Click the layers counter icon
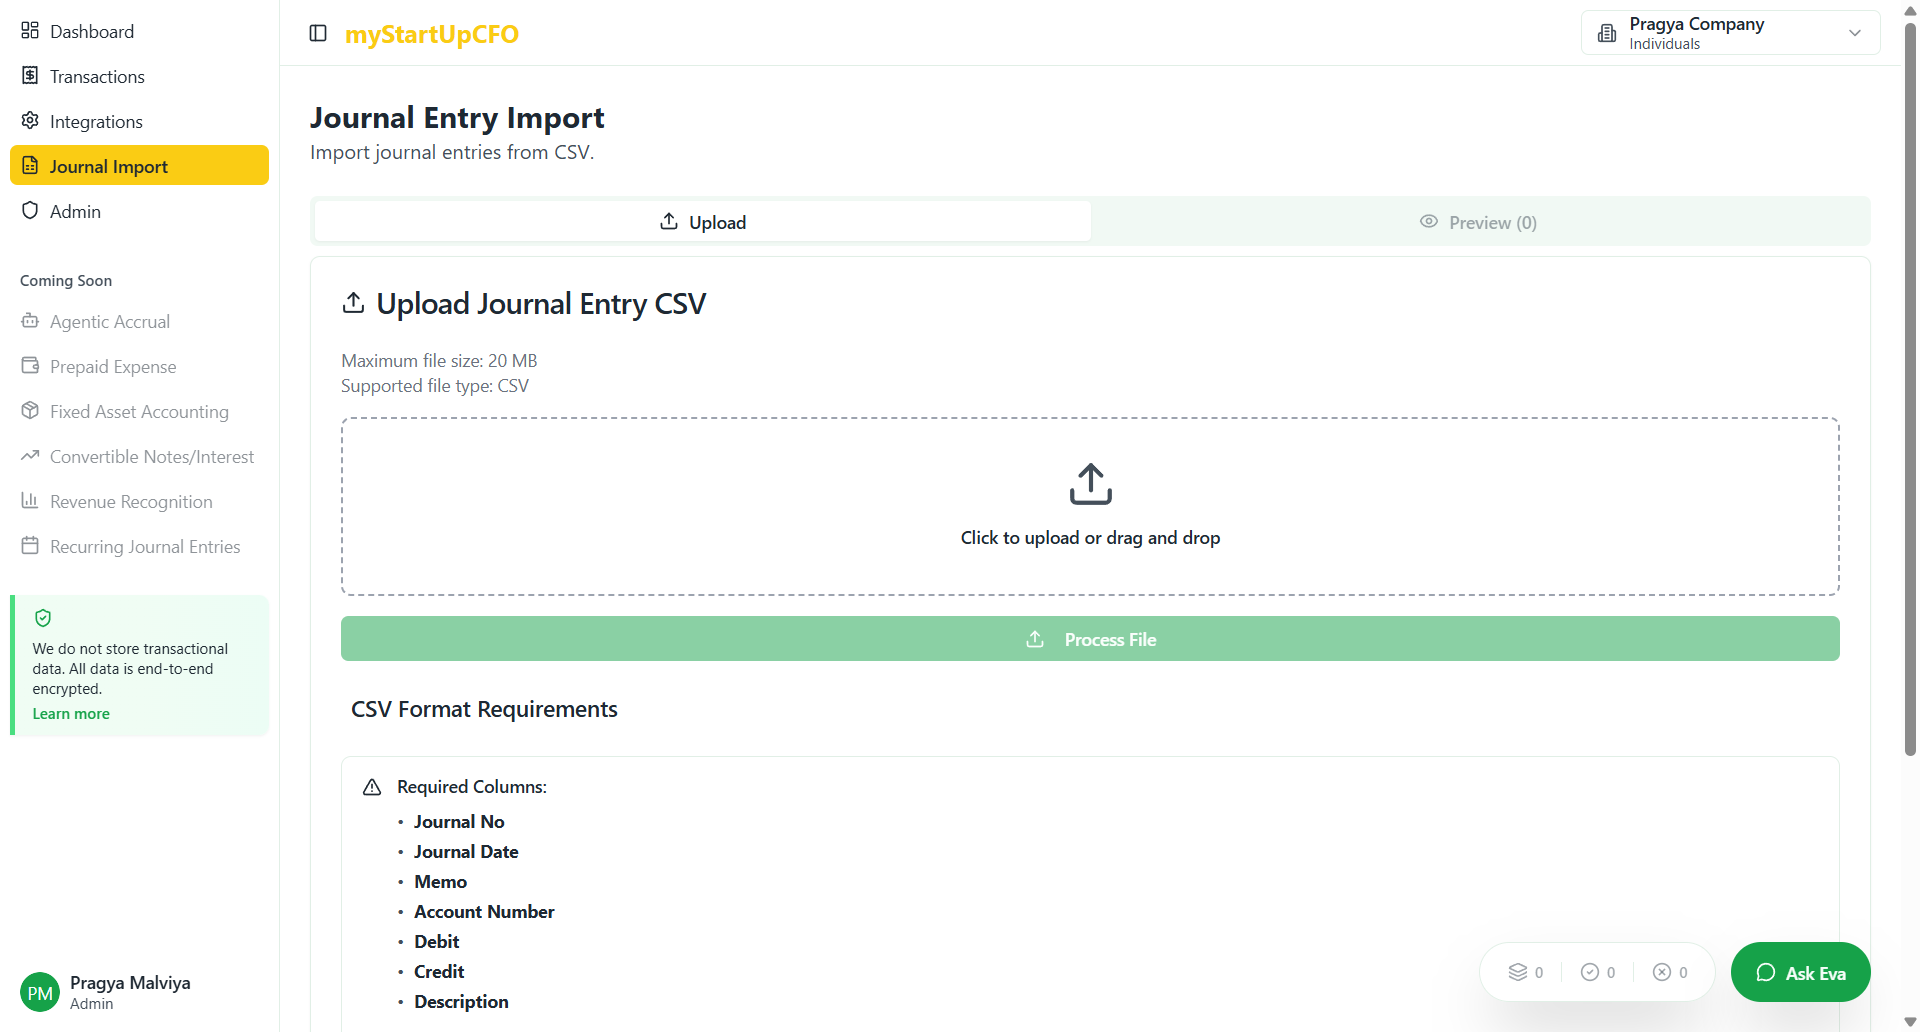The height and width of the screenshot is (1032, 1920). coord(1518,972)
